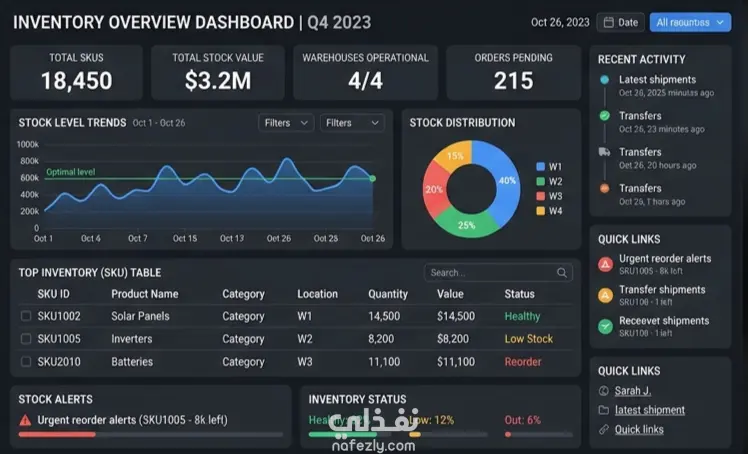Click the folder icon next to latest shipment
This screenshot has width=748, height=454.
(x=603, y=410)
